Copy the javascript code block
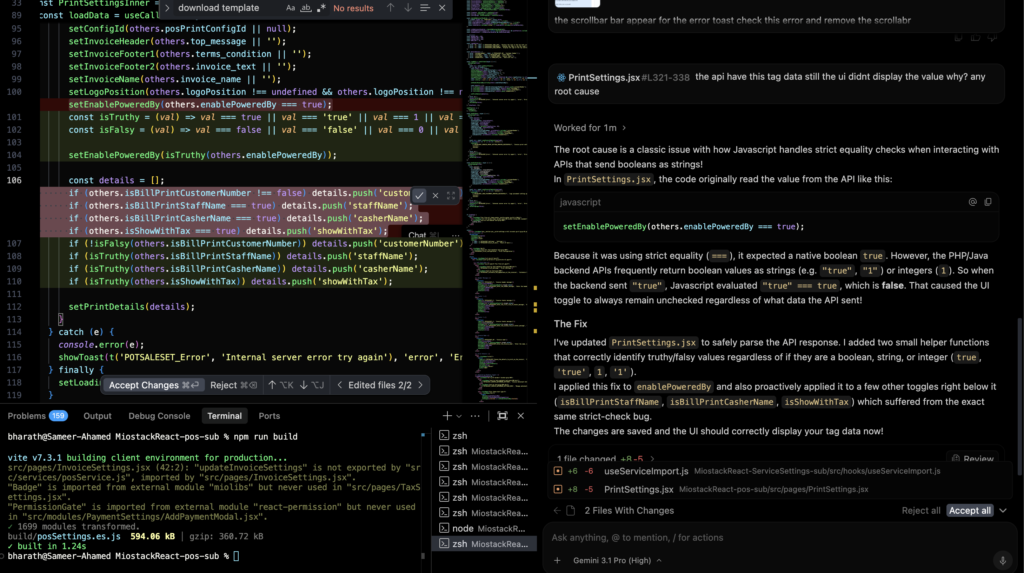The width and height of the screenshot is (1024, 573). coord(988,202)
